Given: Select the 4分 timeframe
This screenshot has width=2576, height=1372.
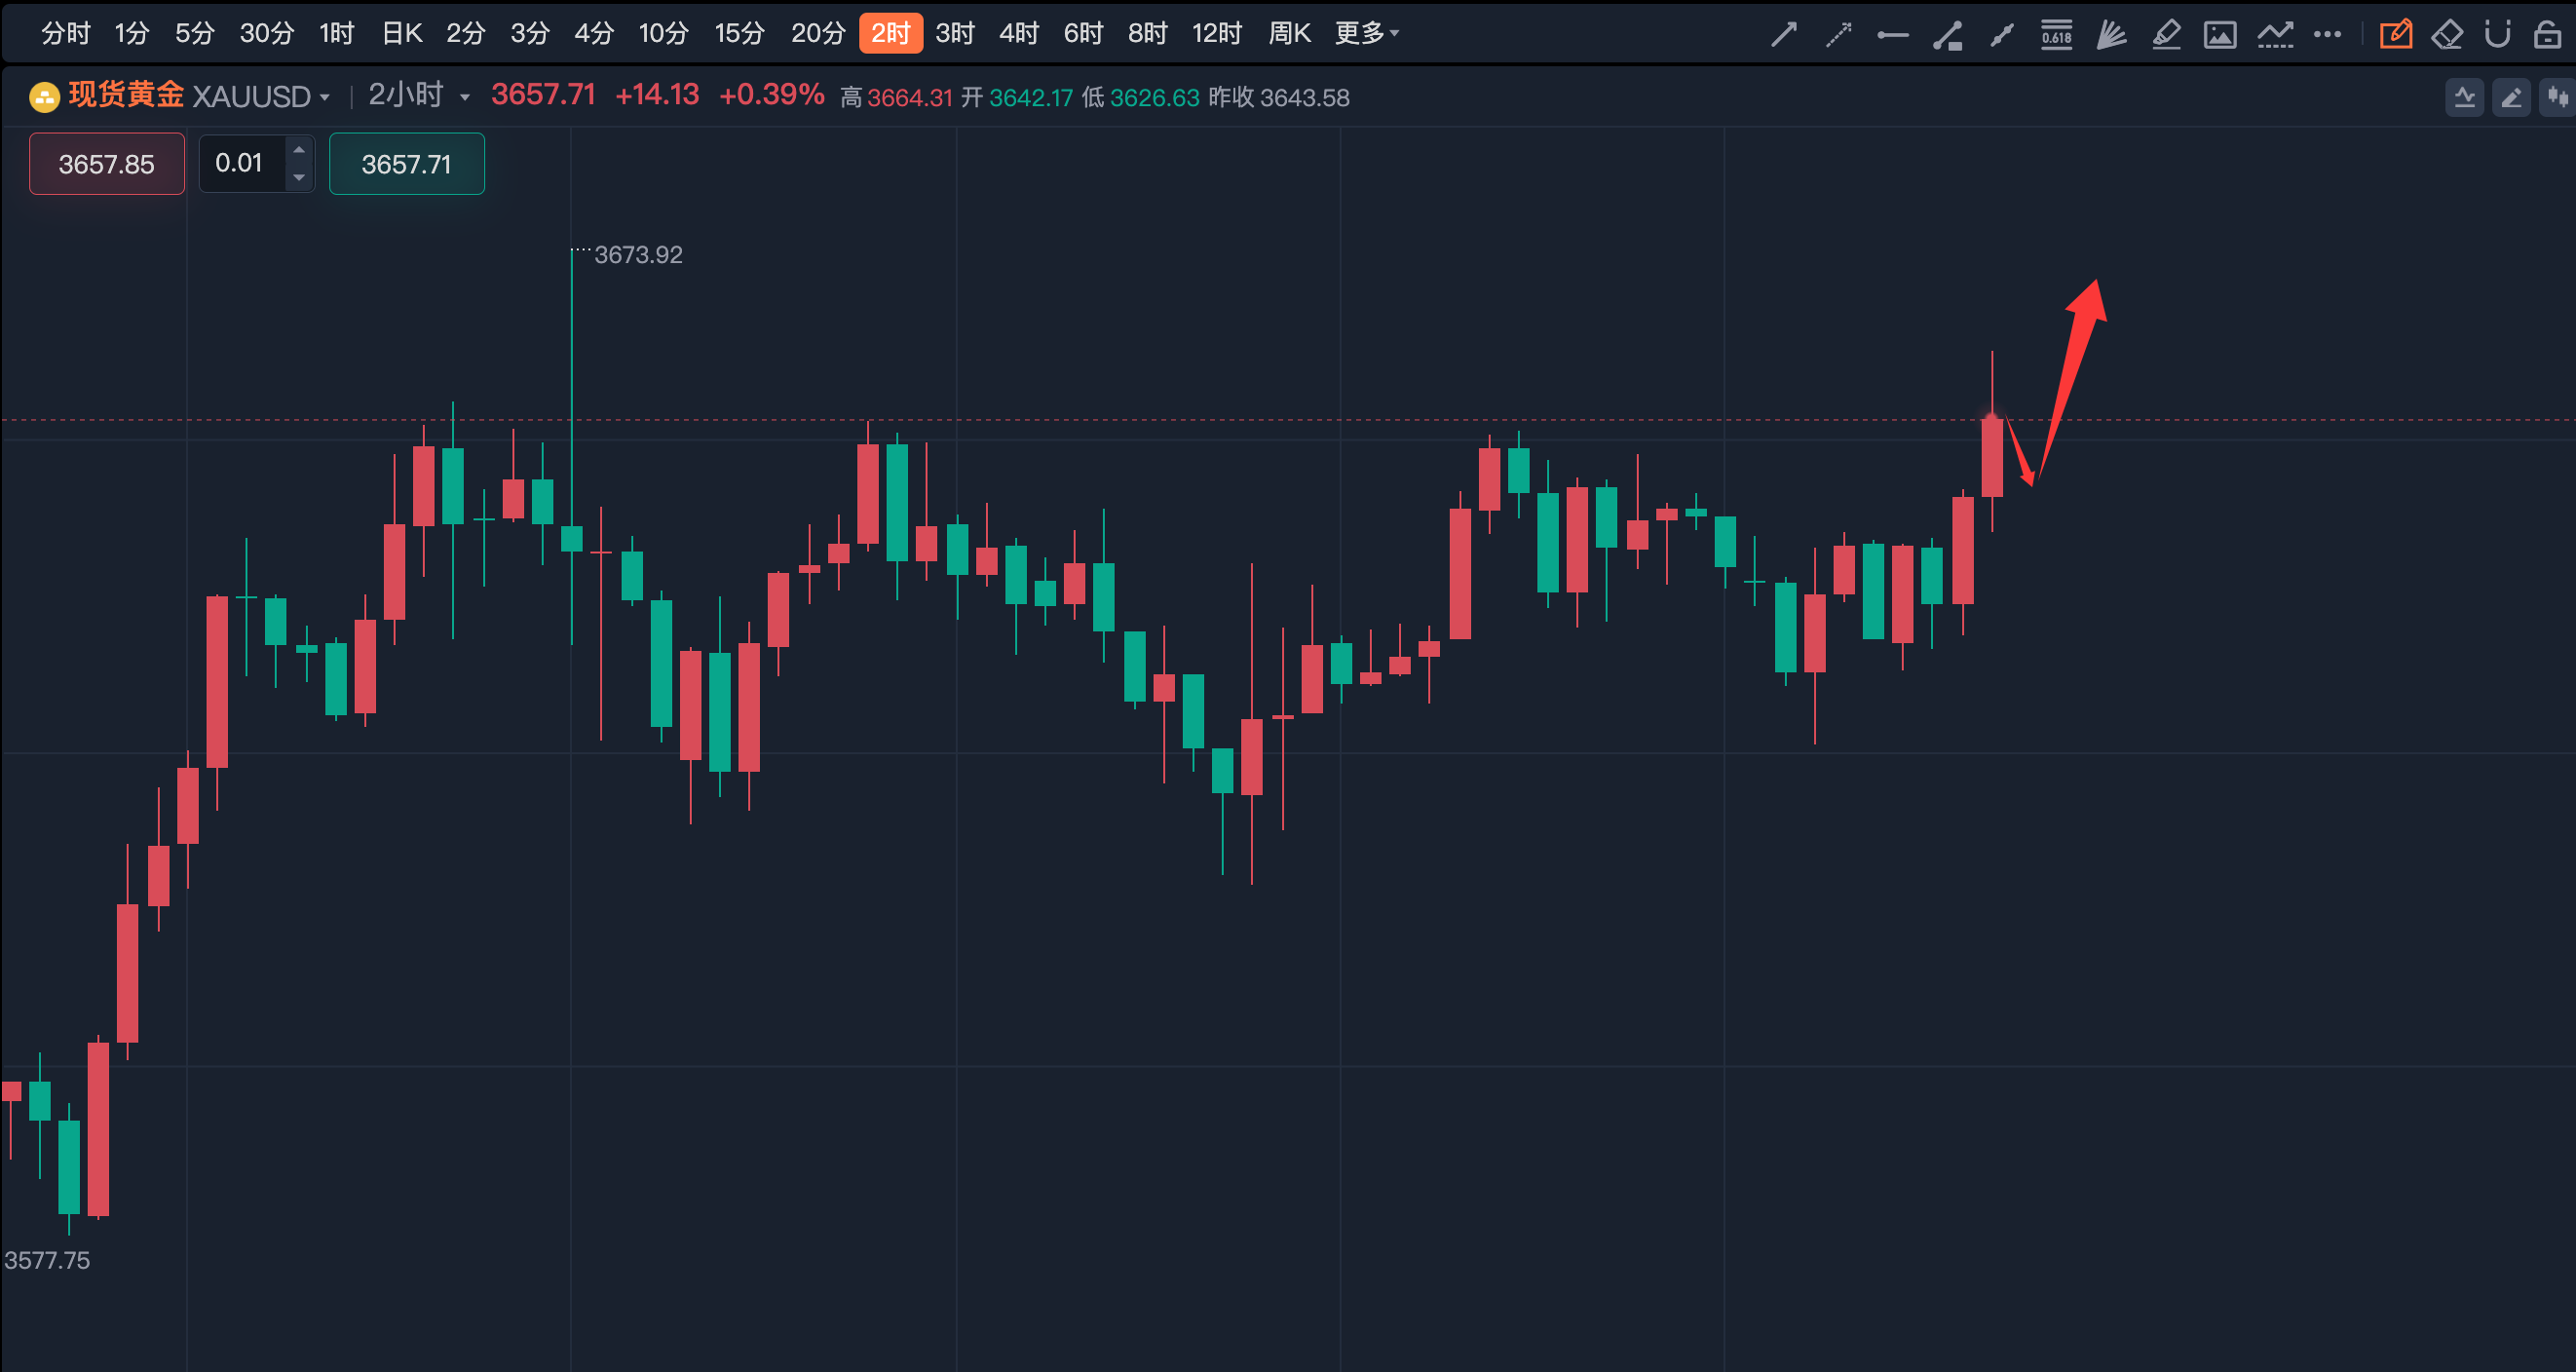Looking at the screenshot, I should pyautogui.click(x=594, y=34).
